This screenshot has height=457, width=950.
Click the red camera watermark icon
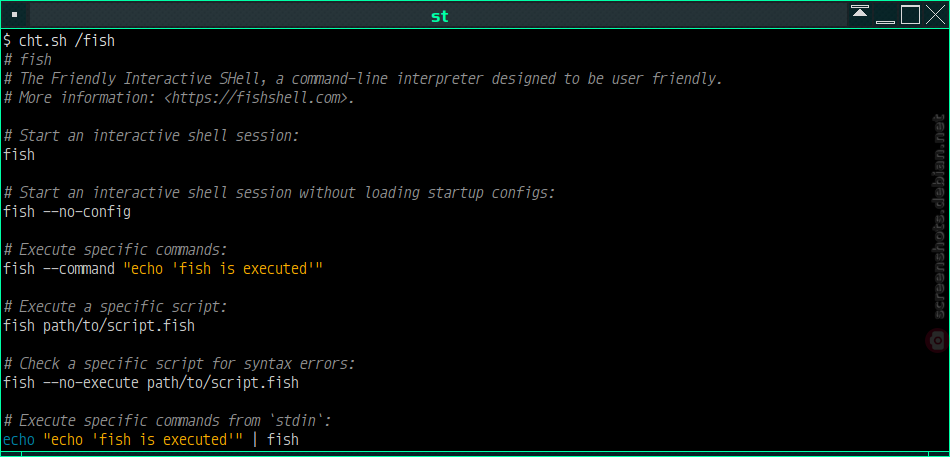(938, 340)
